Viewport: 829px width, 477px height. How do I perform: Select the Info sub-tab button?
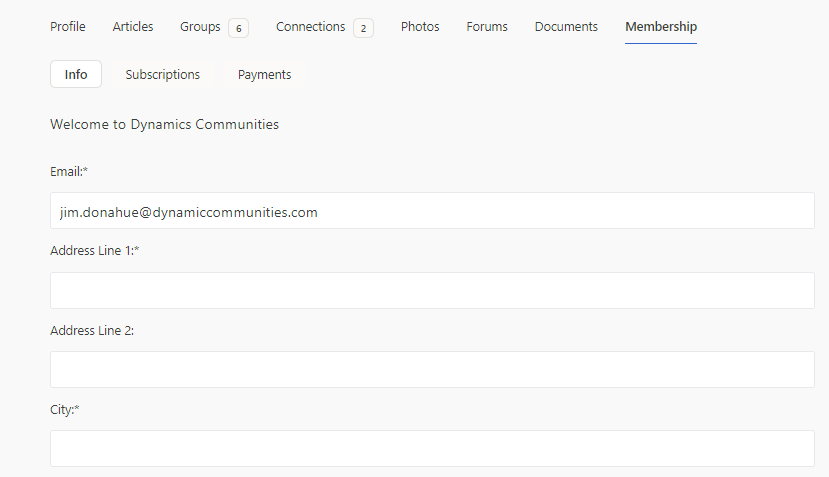click(76, 75)
